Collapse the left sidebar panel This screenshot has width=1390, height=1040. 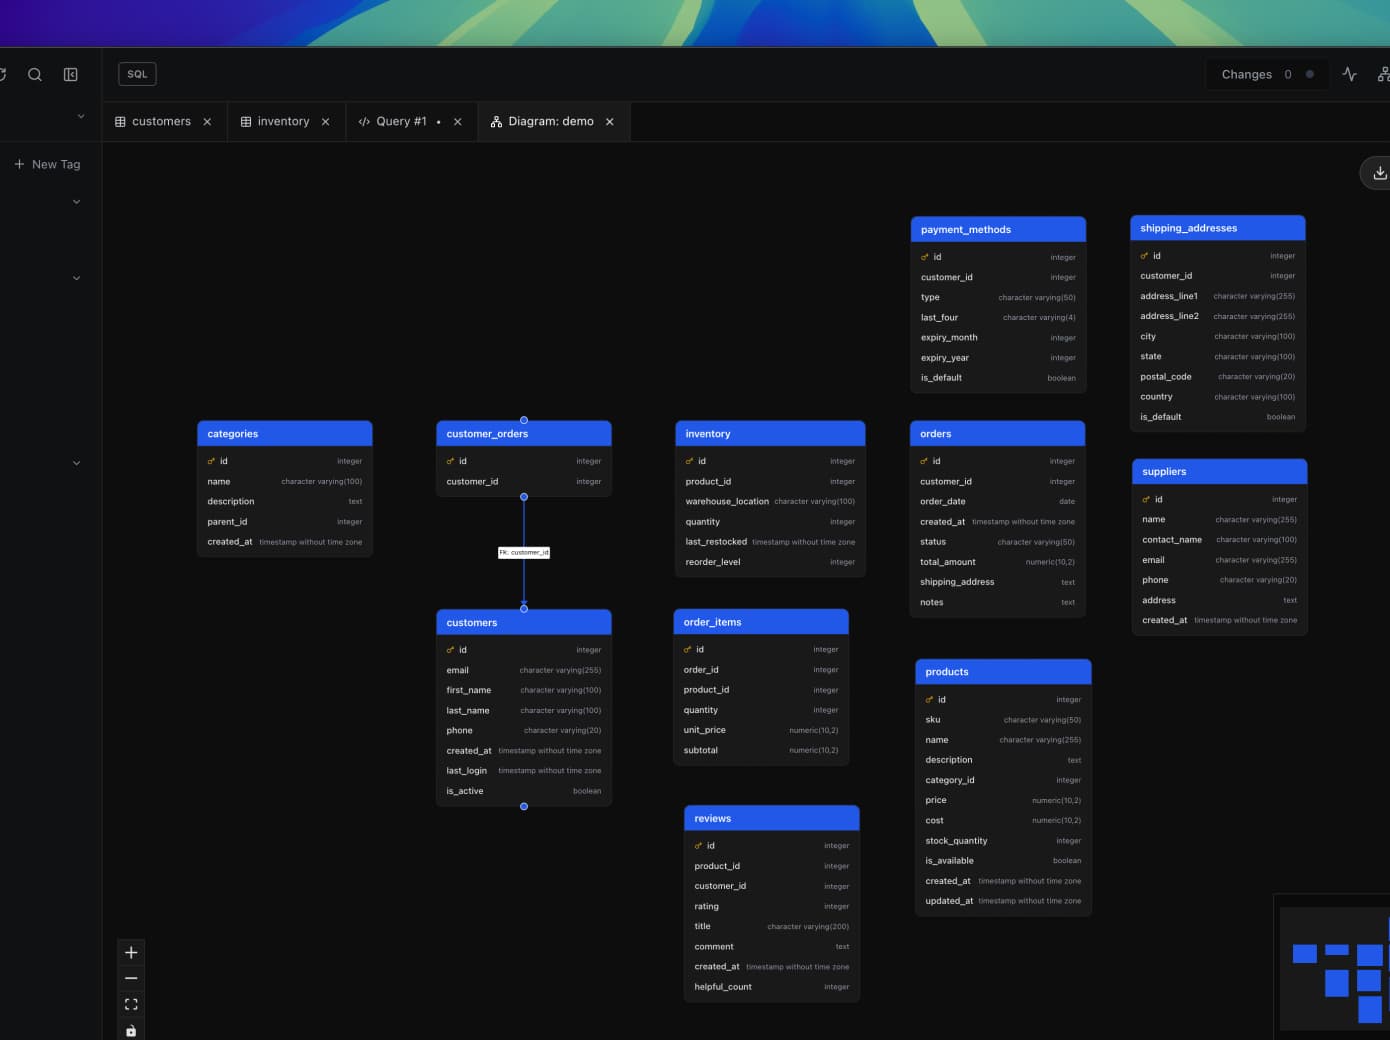point(70,74)
